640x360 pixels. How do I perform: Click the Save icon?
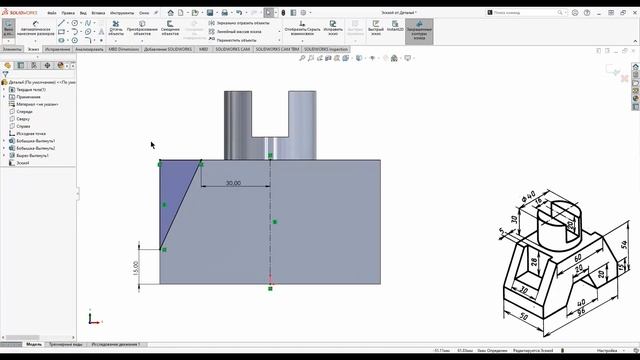coord(210,13)
